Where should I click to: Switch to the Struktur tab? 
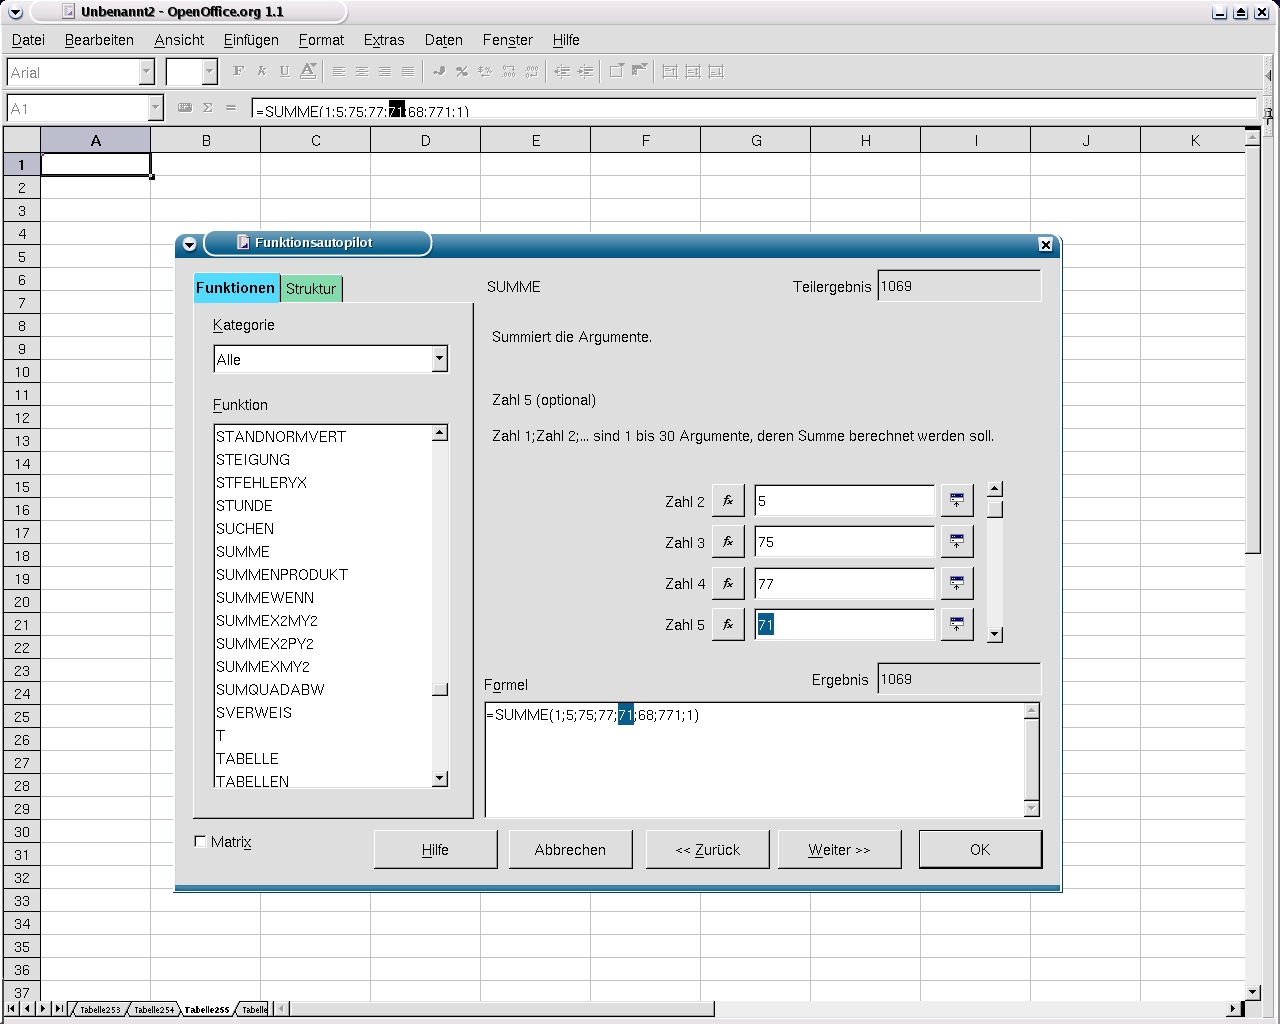point(311,289)
